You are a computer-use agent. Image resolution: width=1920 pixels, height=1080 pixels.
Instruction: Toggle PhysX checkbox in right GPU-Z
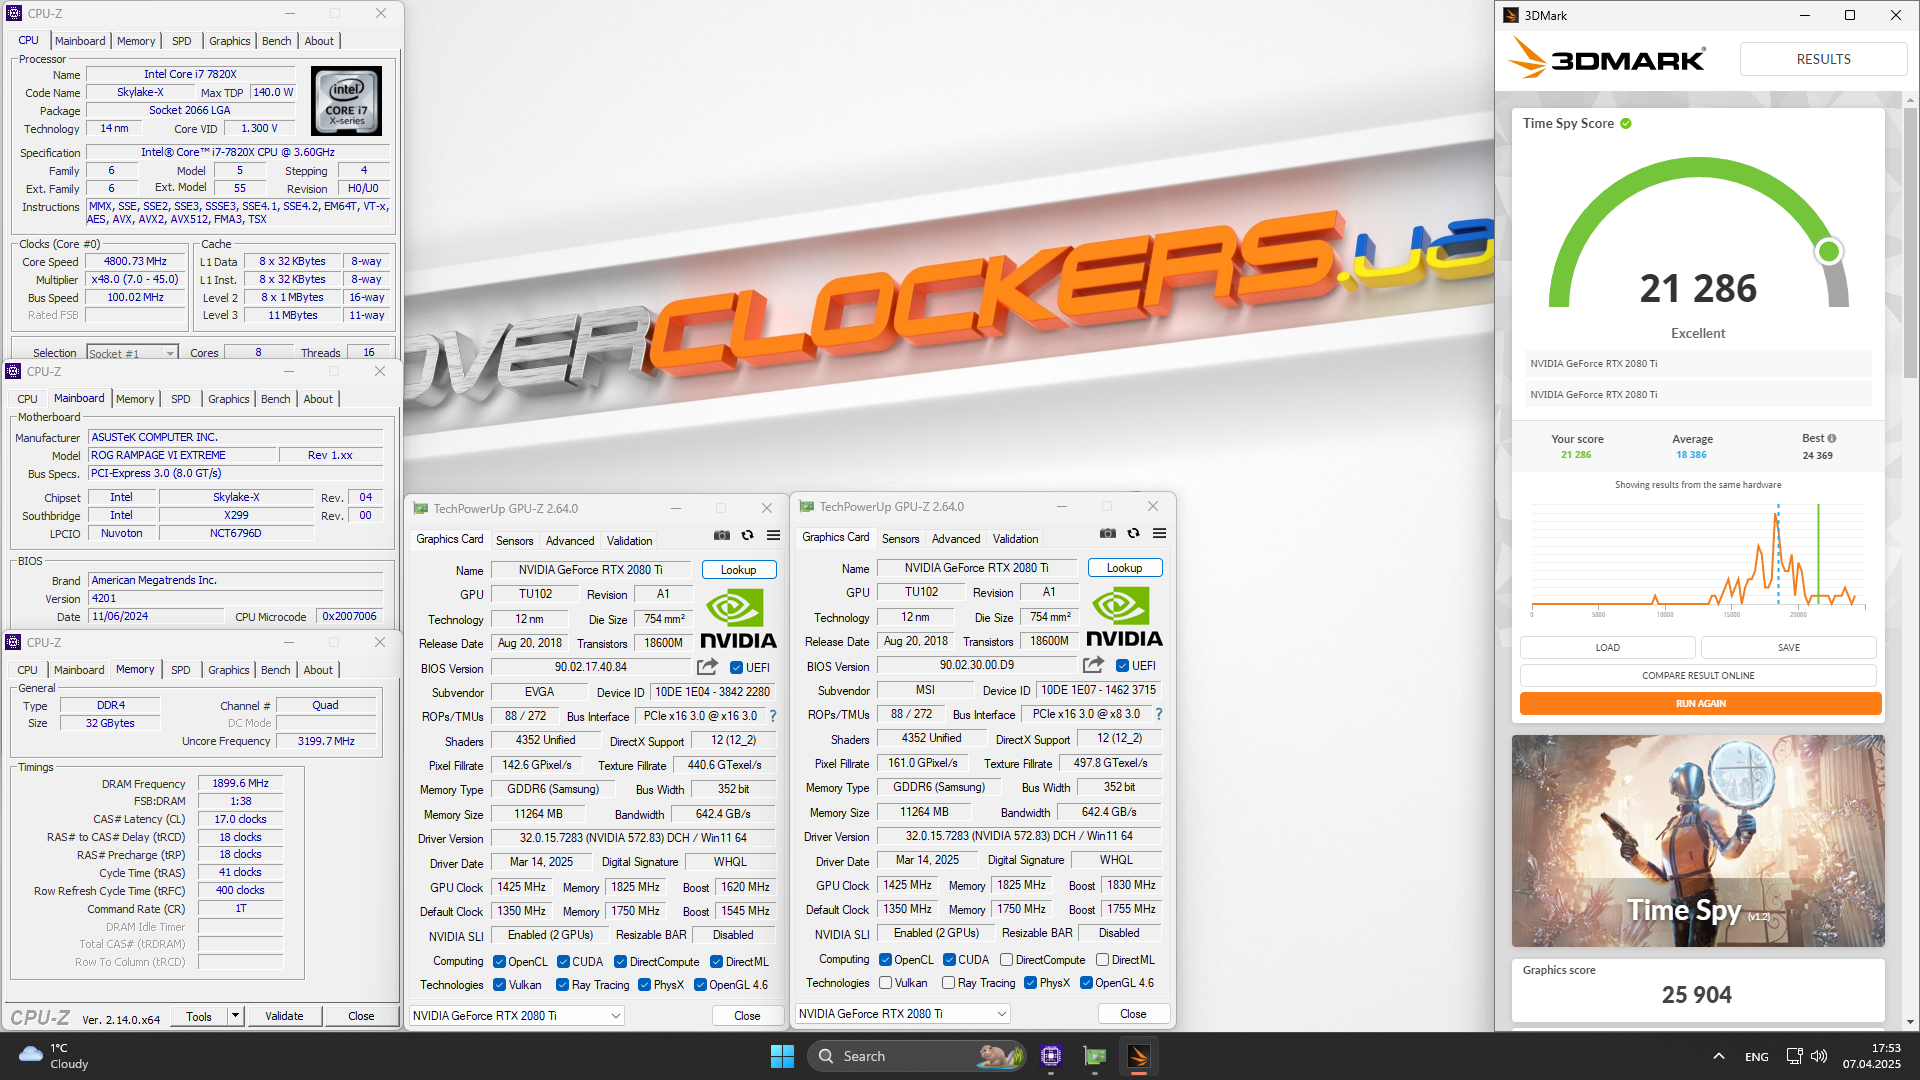[1030, 983]
